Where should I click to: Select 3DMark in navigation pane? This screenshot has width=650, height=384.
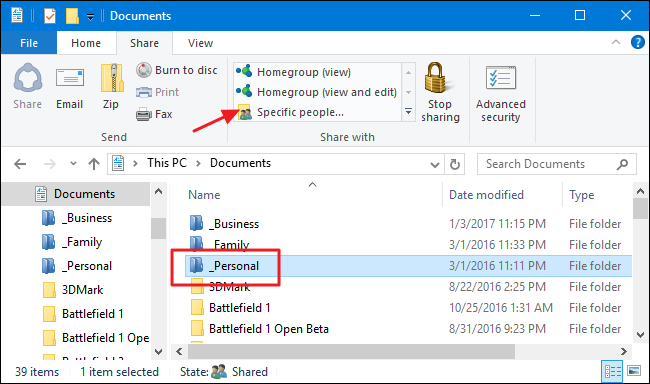click(x=73, y=290)
